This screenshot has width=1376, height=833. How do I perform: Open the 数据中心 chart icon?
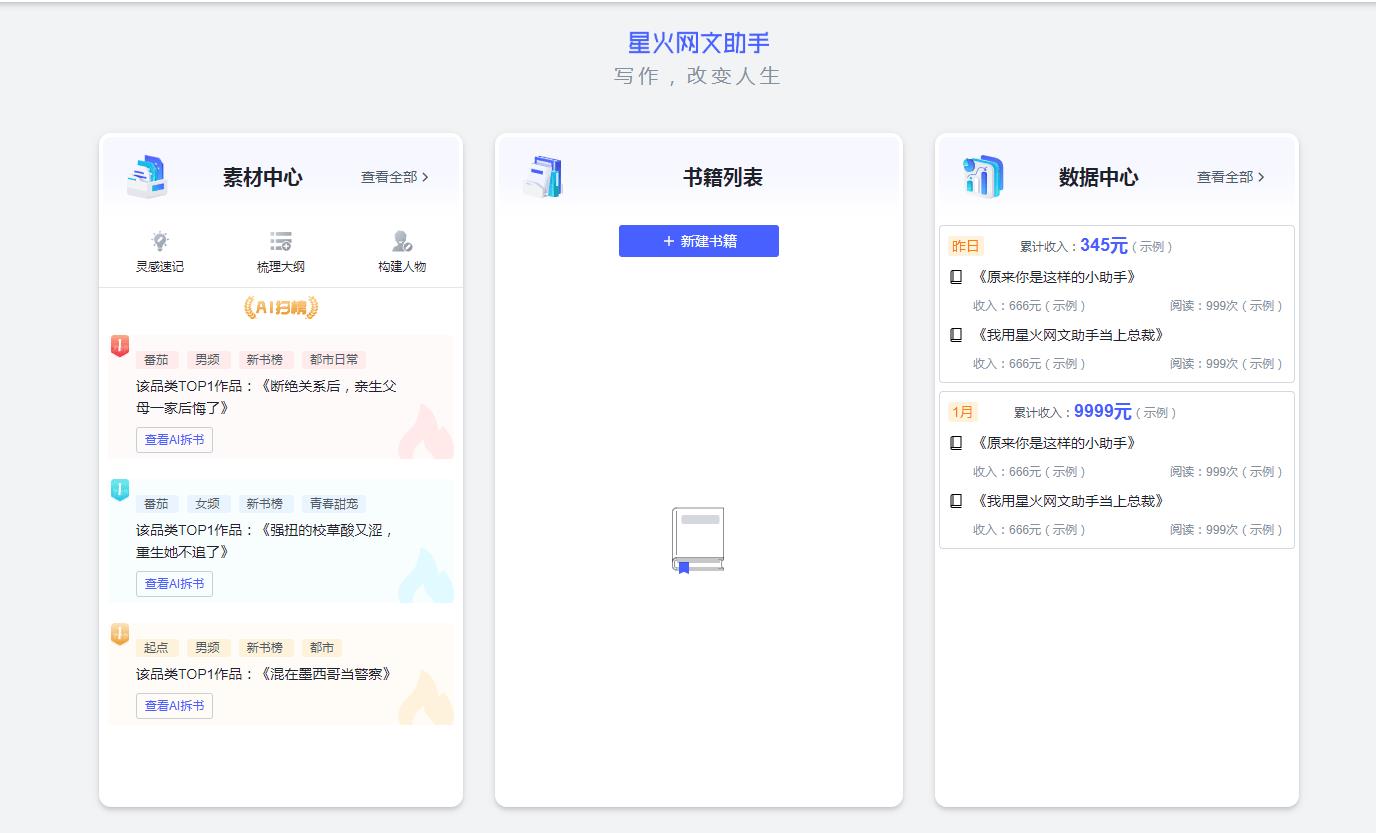981,175
